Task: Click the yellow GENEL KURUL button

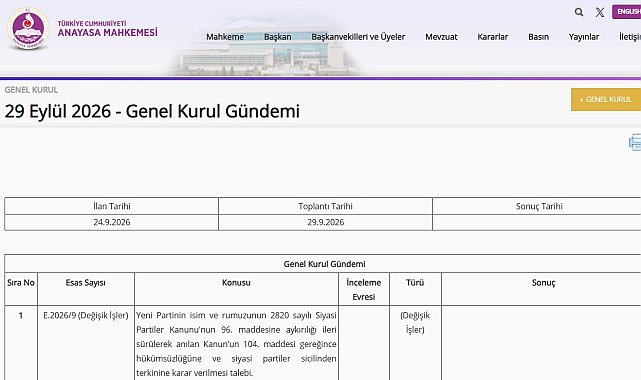Action: [x=606, y=99]
